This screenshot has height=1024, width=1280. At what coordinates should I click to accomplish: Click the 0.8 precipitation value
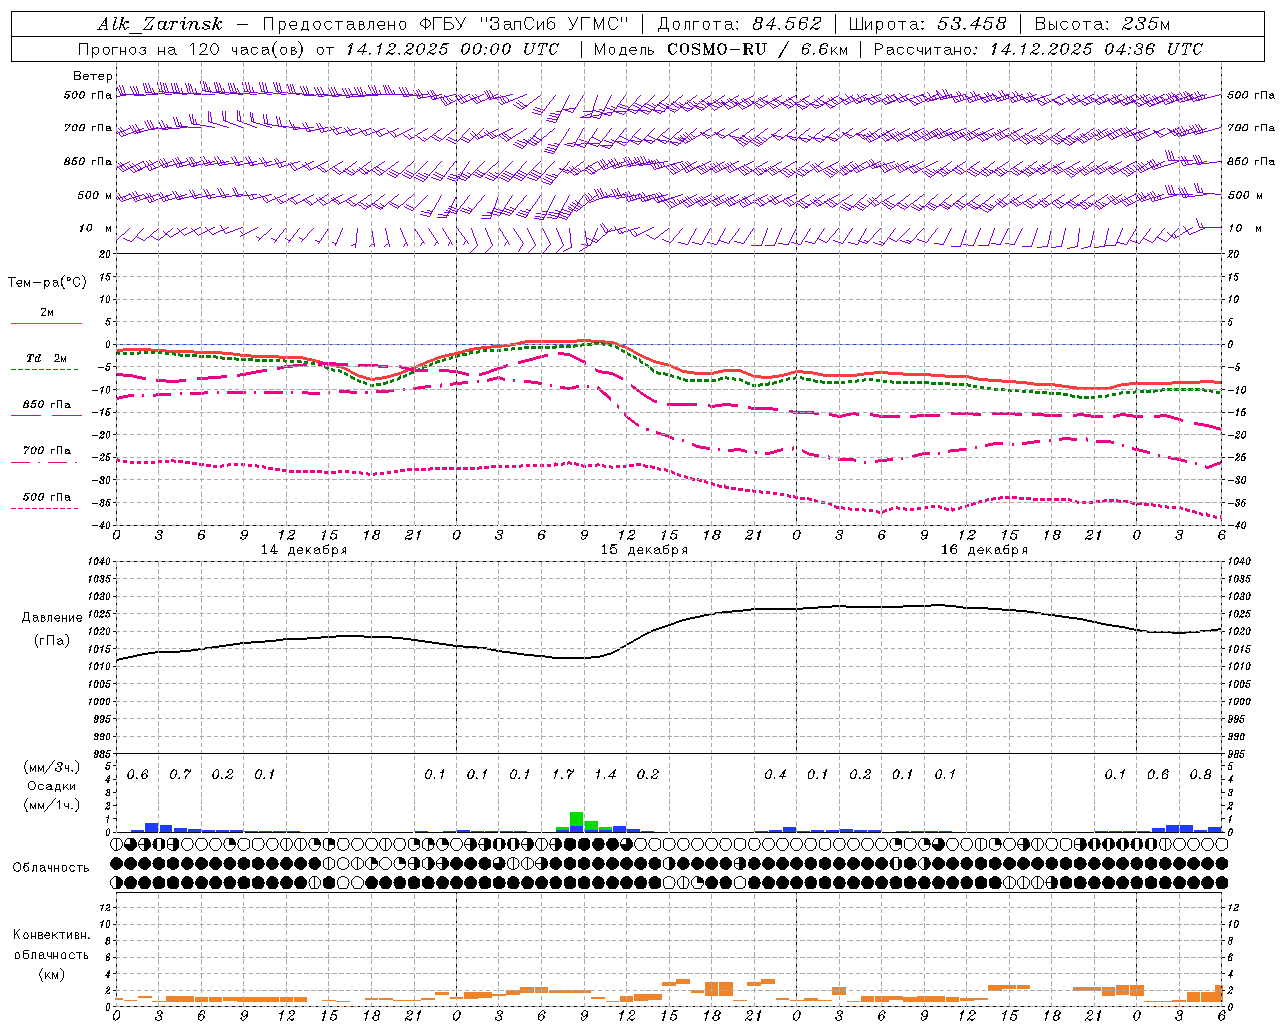click(1201, 774)
